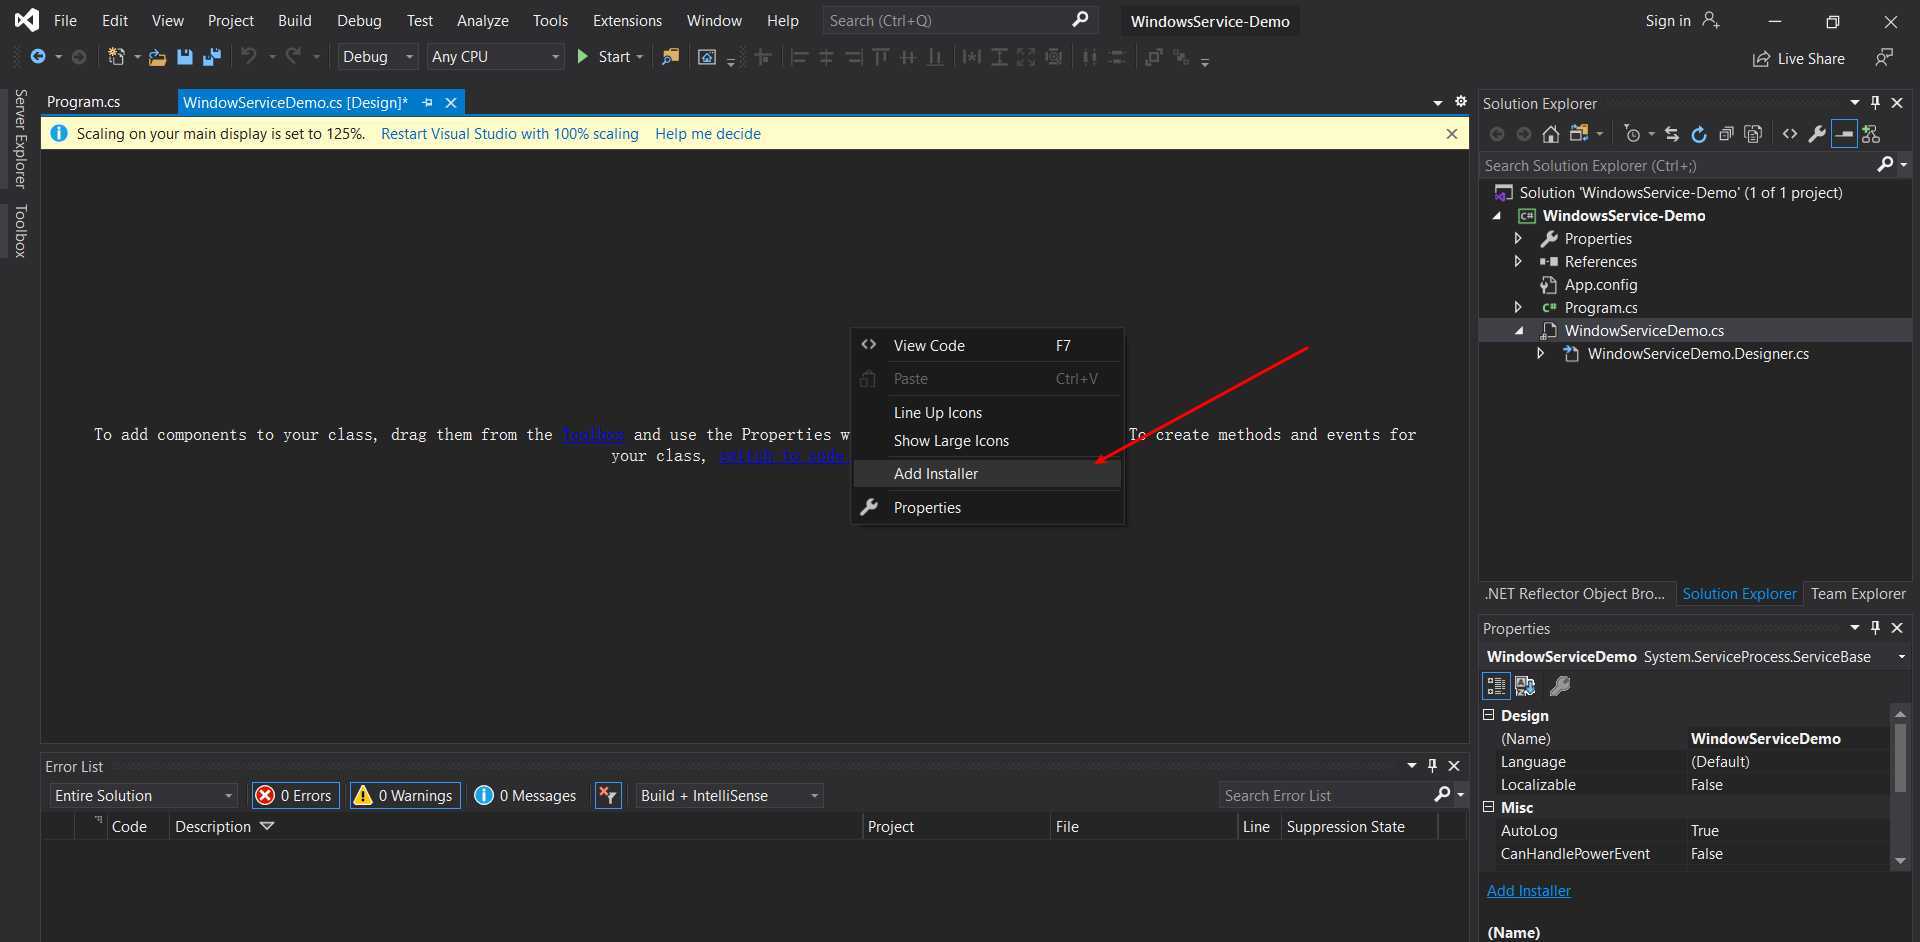The width and height of the screenshot is (1920, 942).
Task: Toggle the 0 Errors filter button
Action: pyautogui.click(x=295, y=796)
